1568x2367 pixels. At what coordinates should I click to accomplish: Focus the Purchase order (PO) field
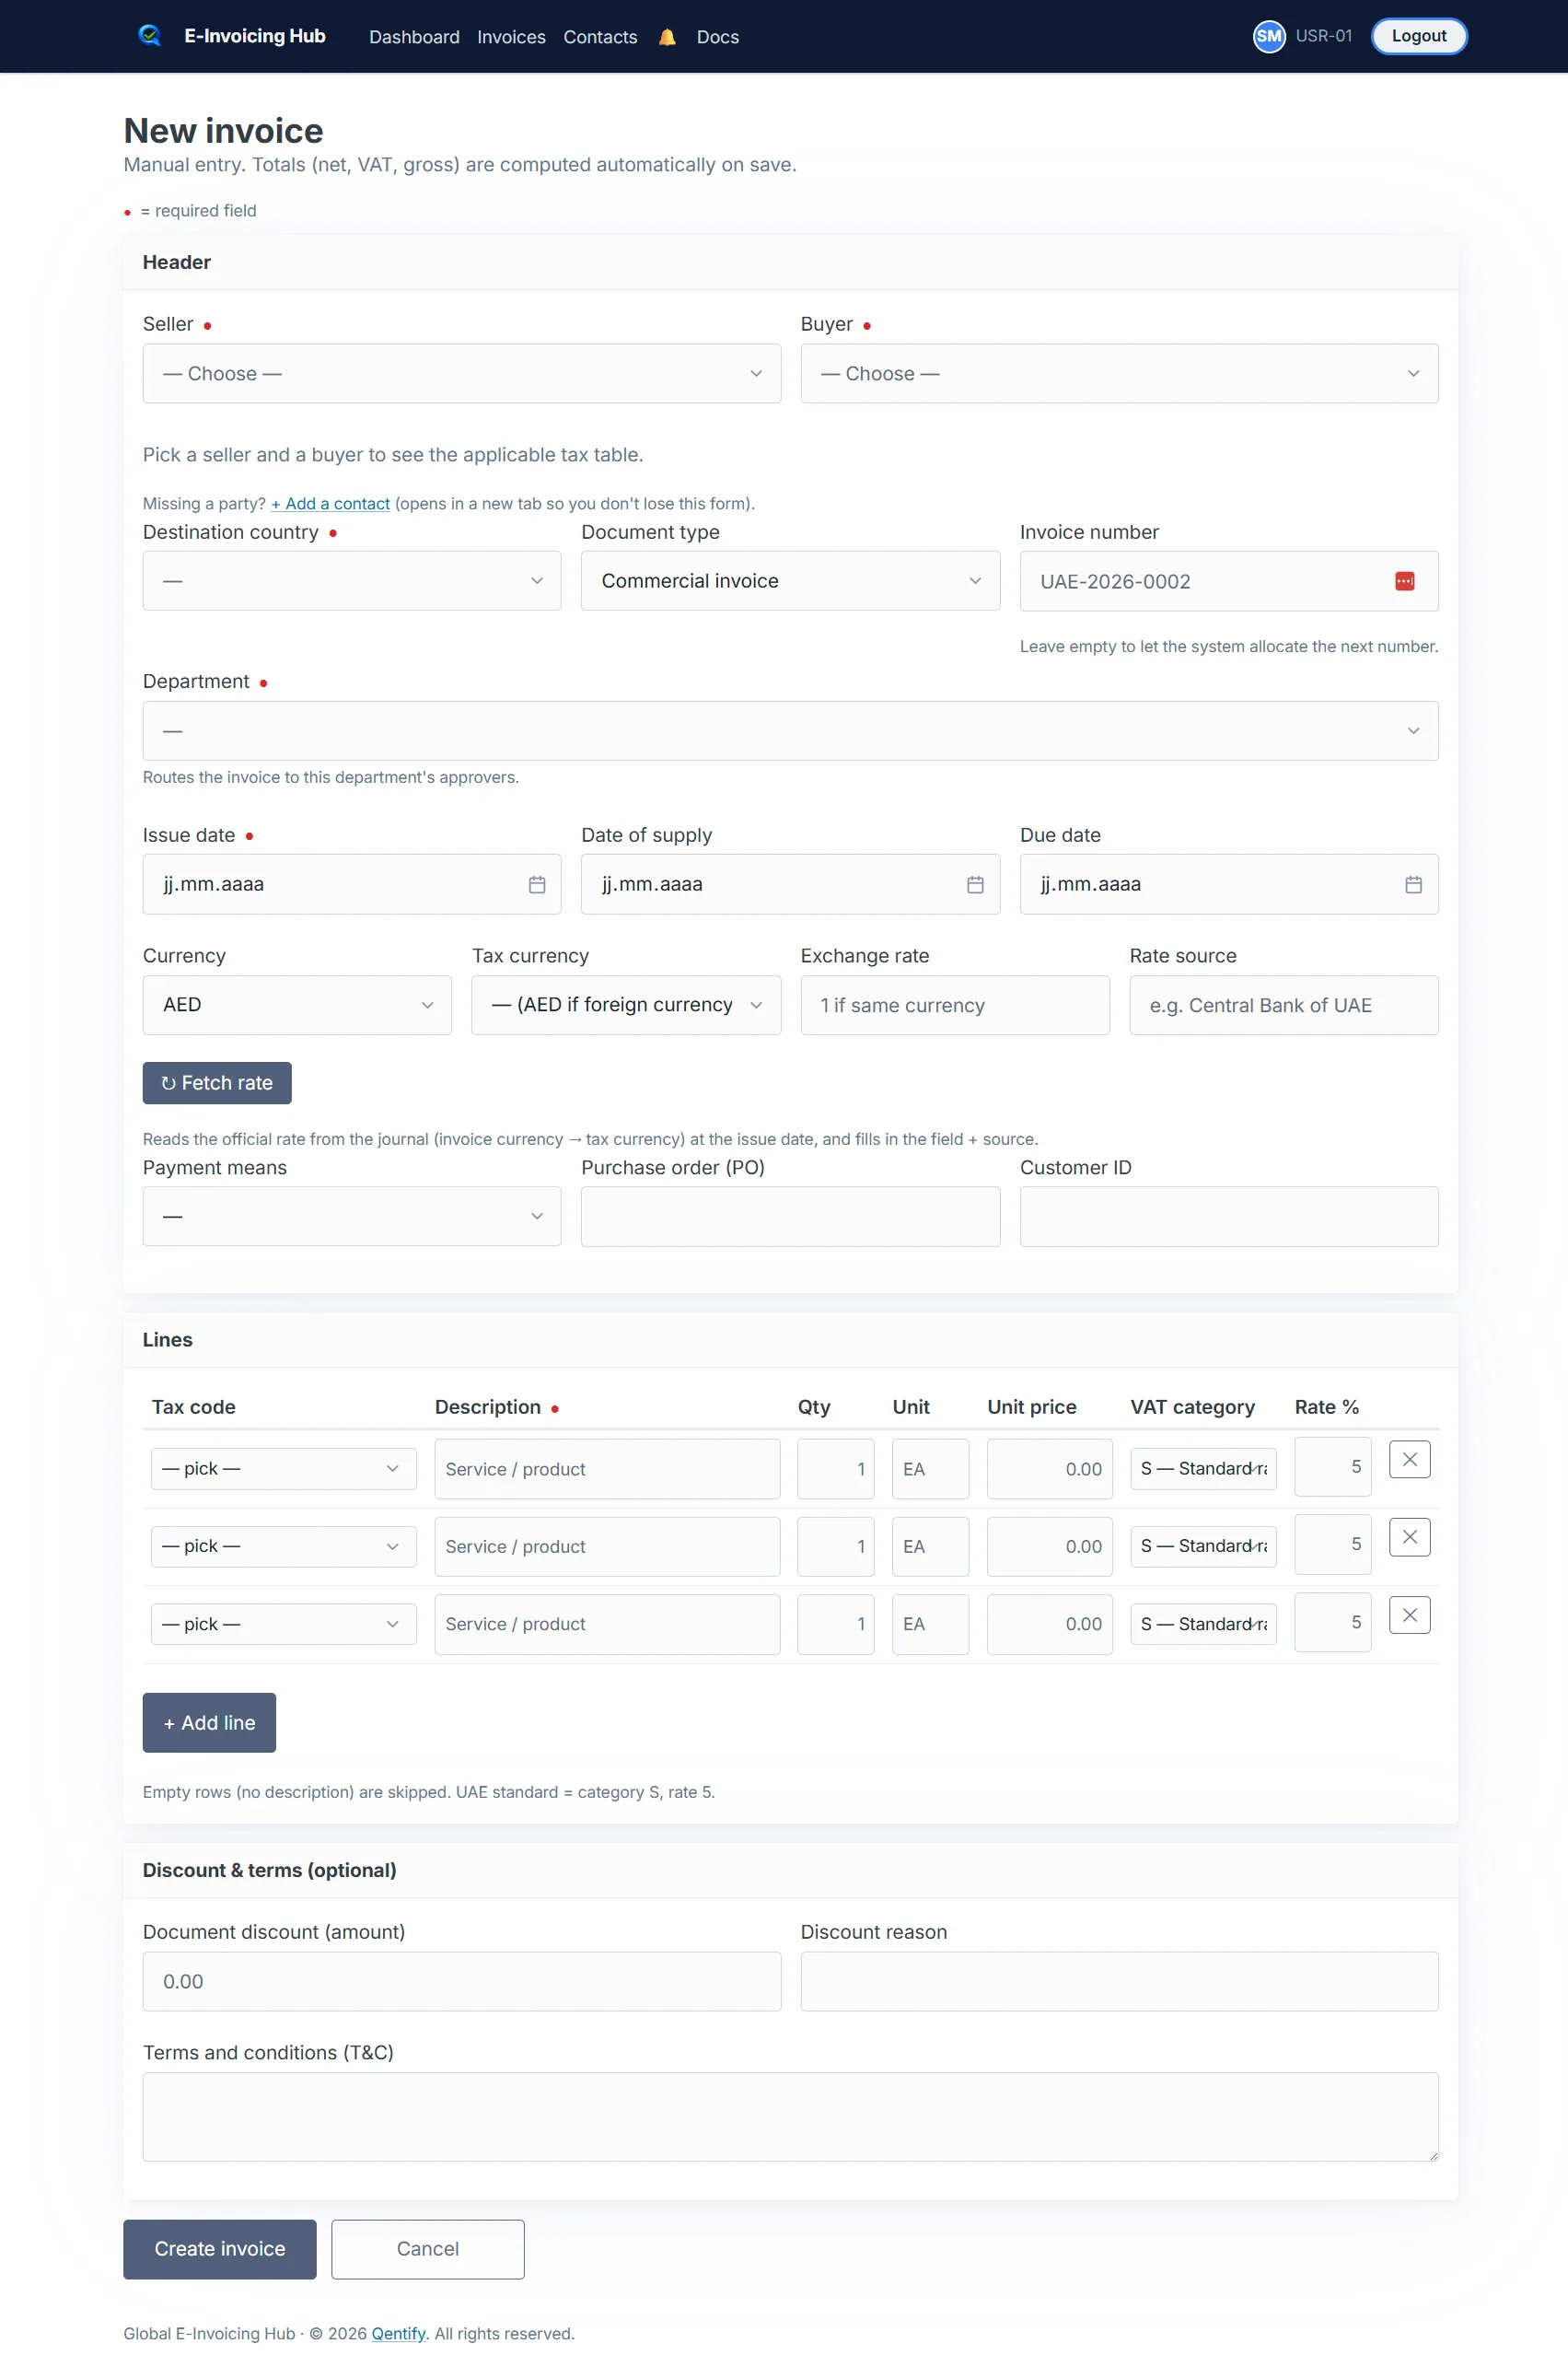pos(790,1216)
